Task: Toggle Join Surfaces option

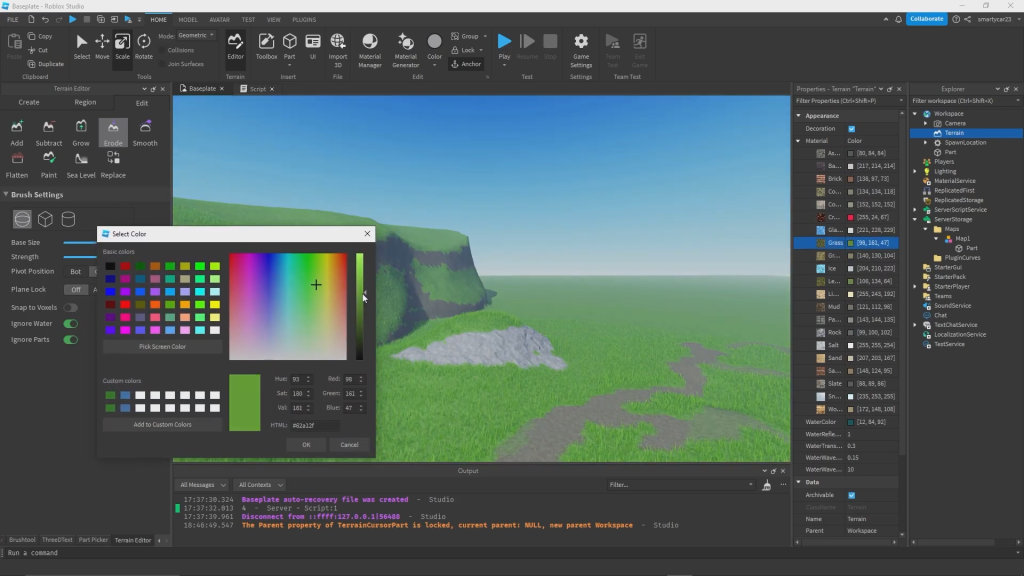Action: point(181,64)
